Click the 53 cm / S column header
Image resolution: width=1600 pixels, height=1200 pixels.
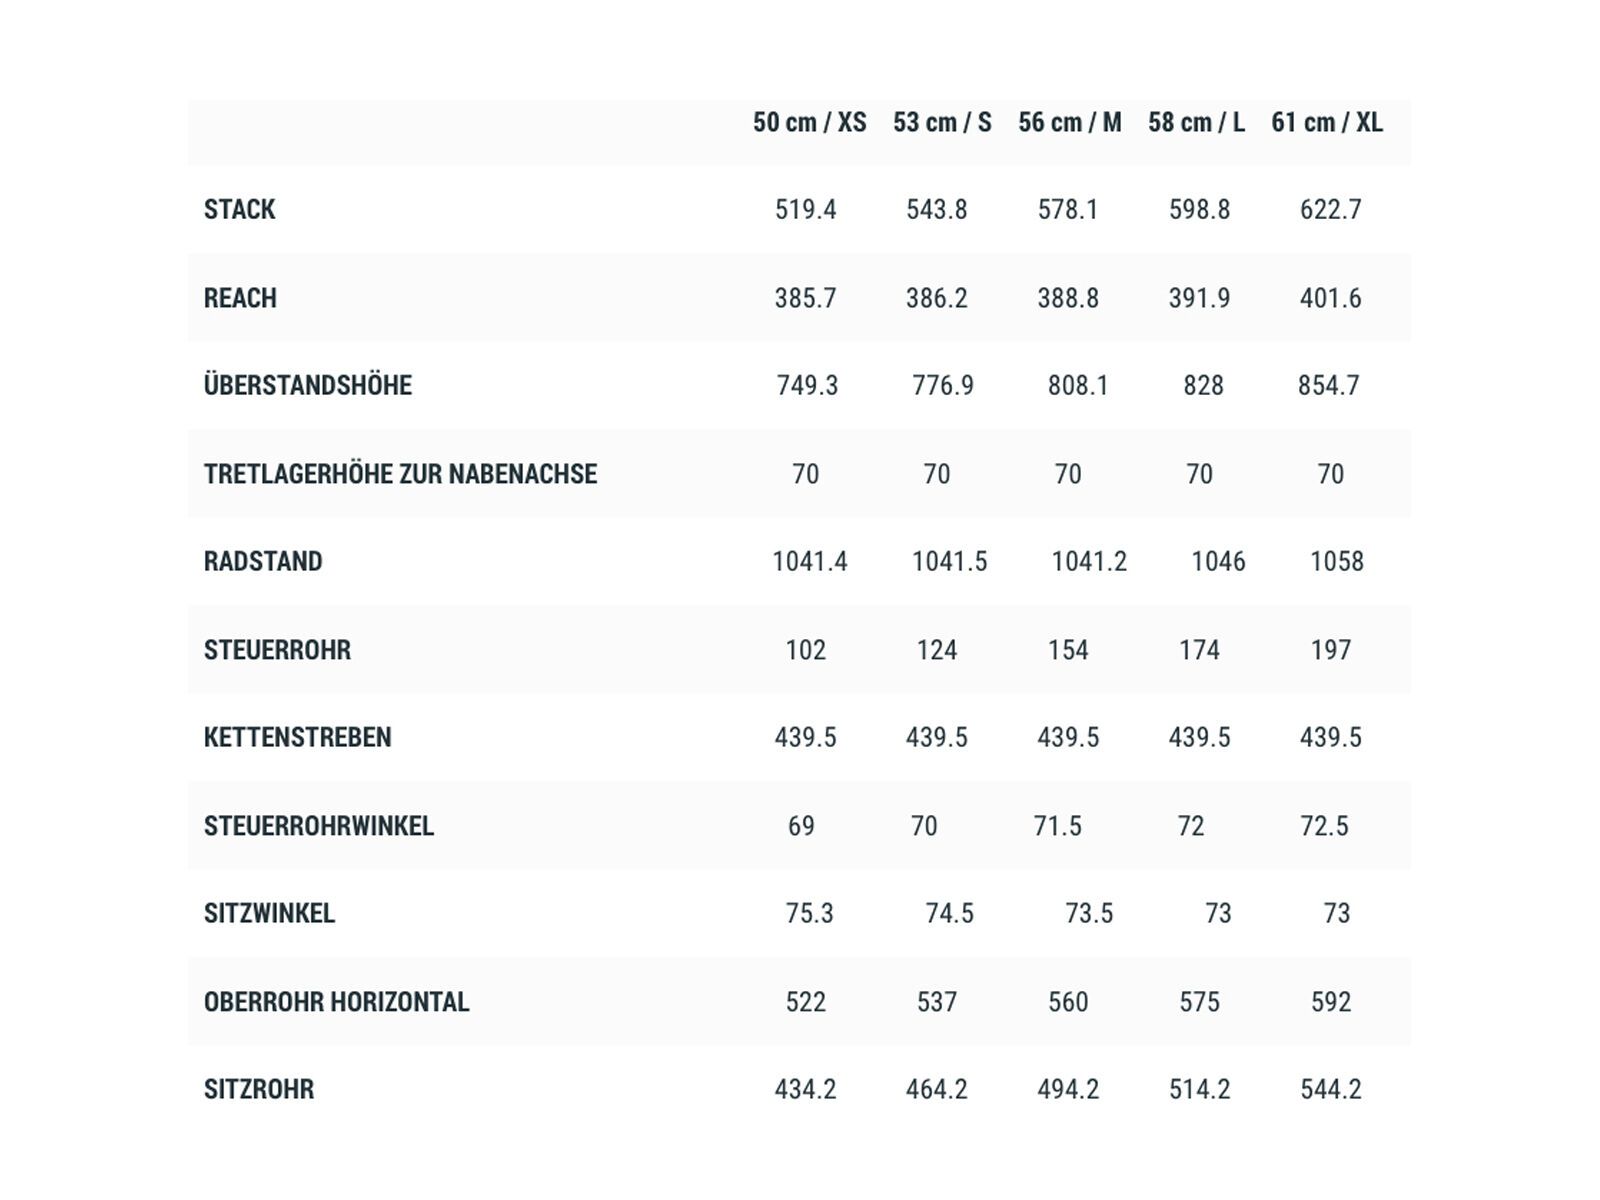tap(942, 123)
